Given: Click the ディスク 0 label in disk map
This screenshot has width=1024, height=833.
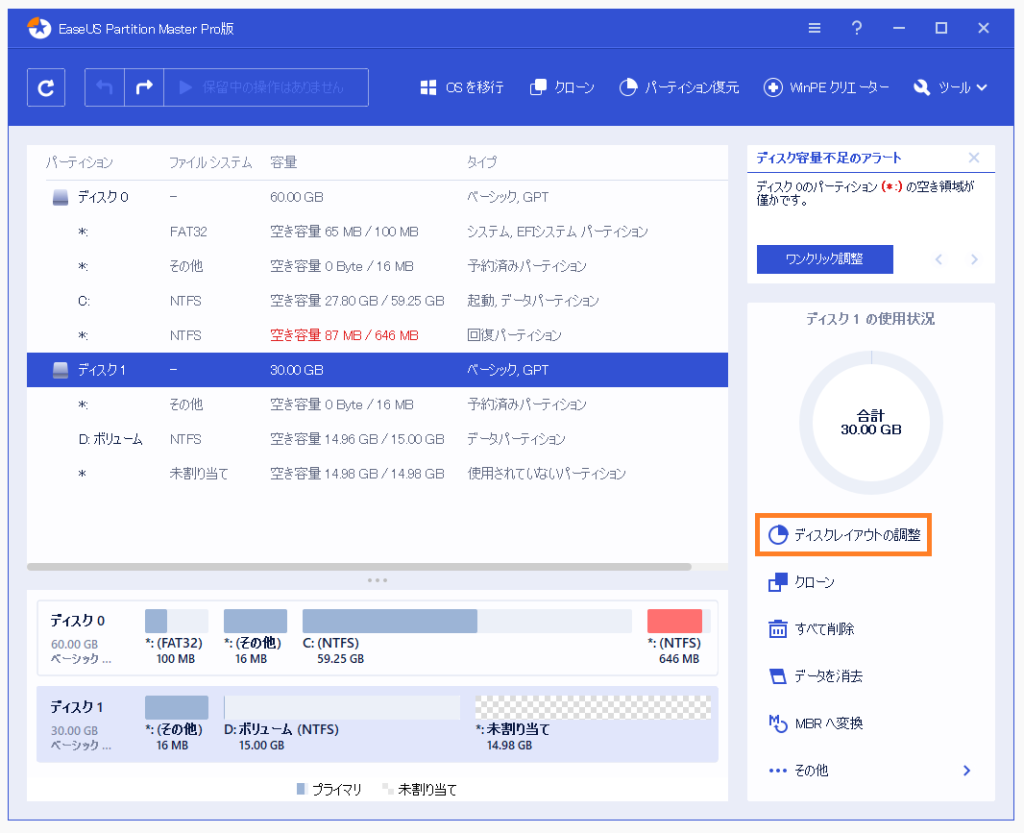Looking at the screenshot, I should coord(78,621).
